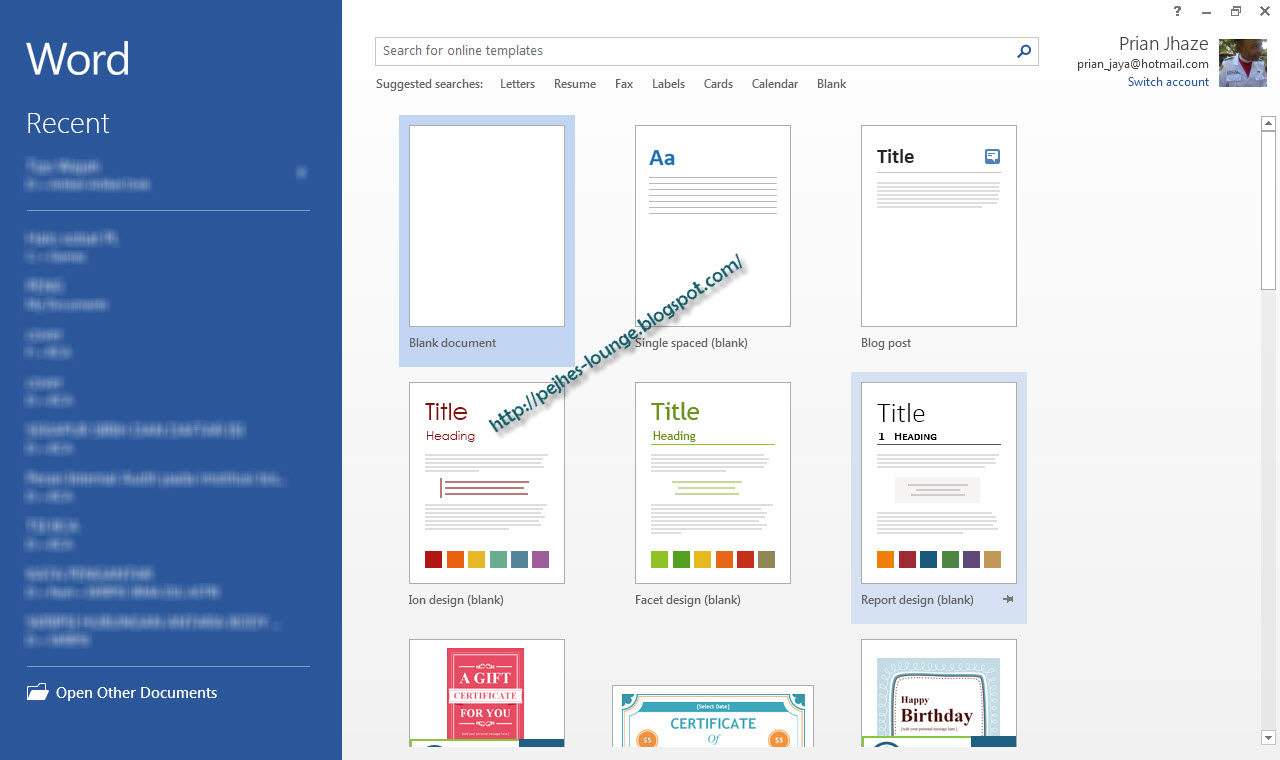Choose the Facet design (blank) template

pos(713,483)
